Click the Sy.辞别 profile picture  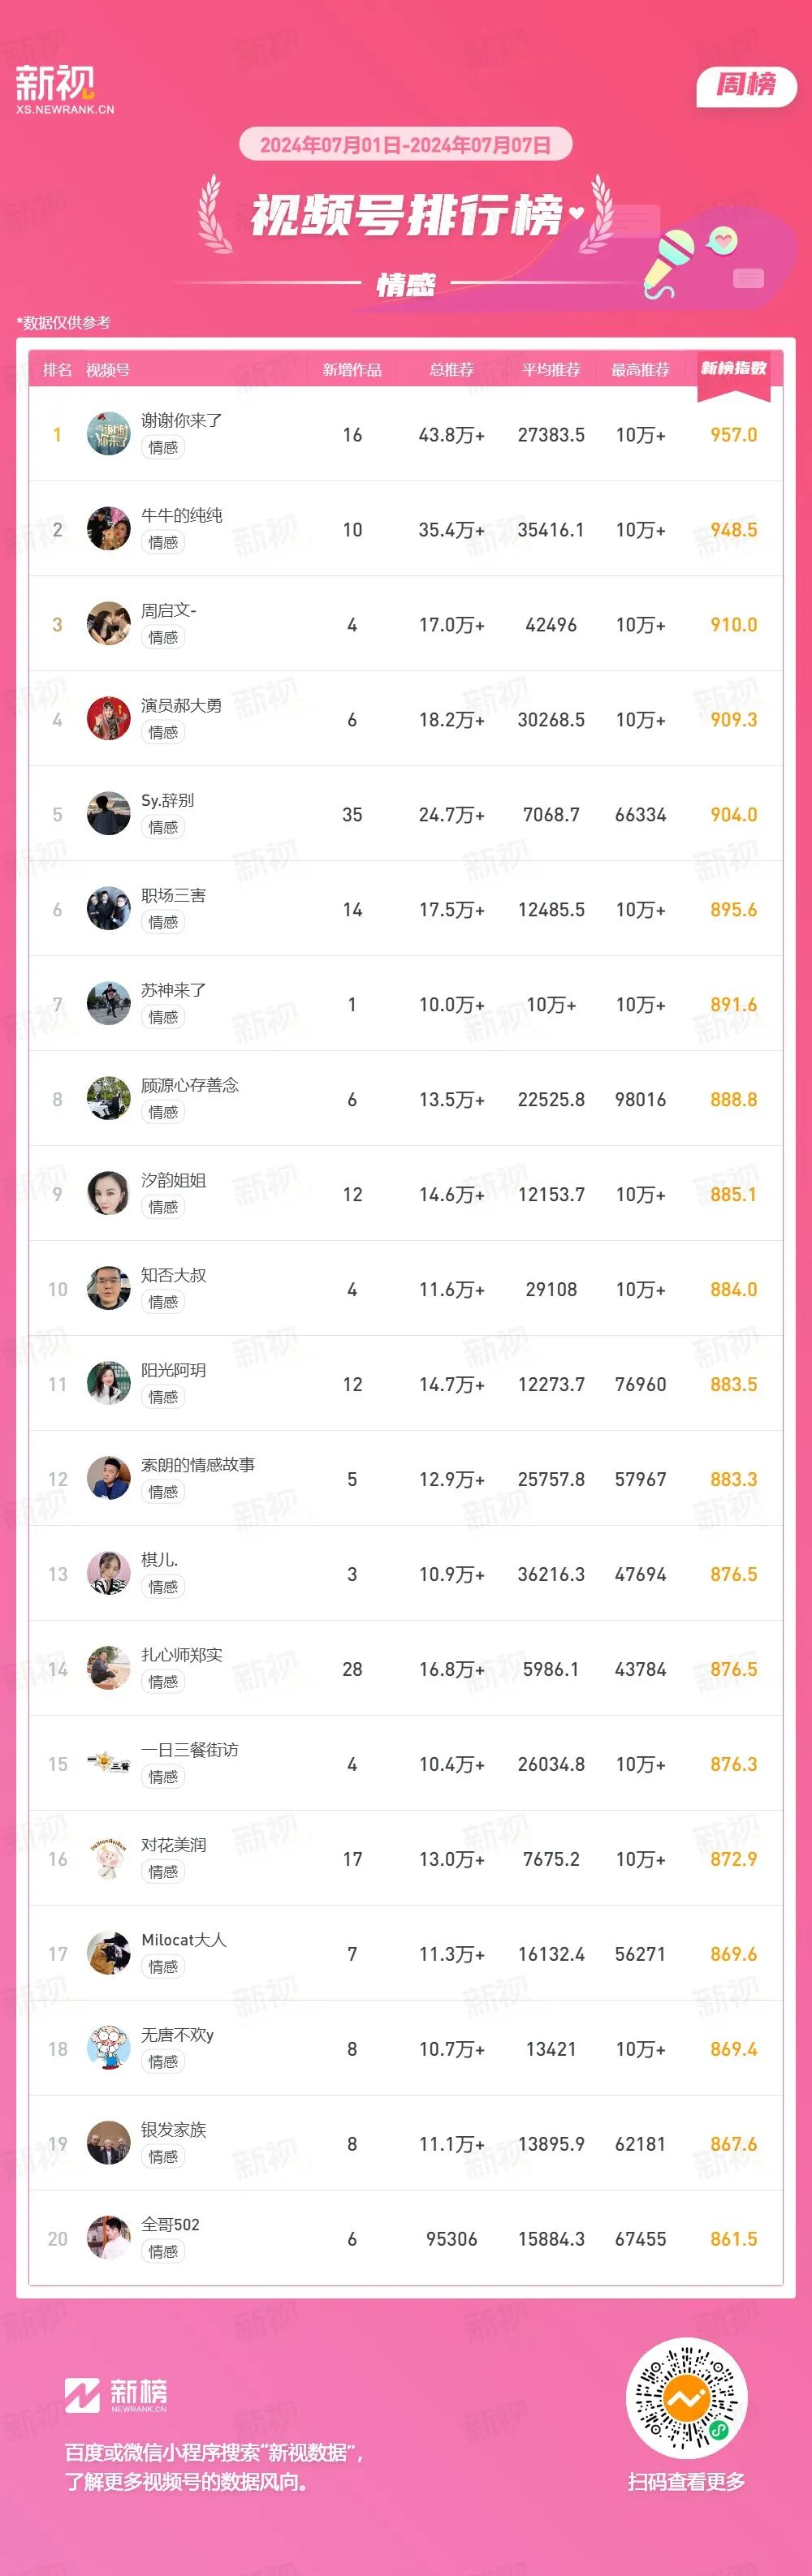(x=108, y=814)
